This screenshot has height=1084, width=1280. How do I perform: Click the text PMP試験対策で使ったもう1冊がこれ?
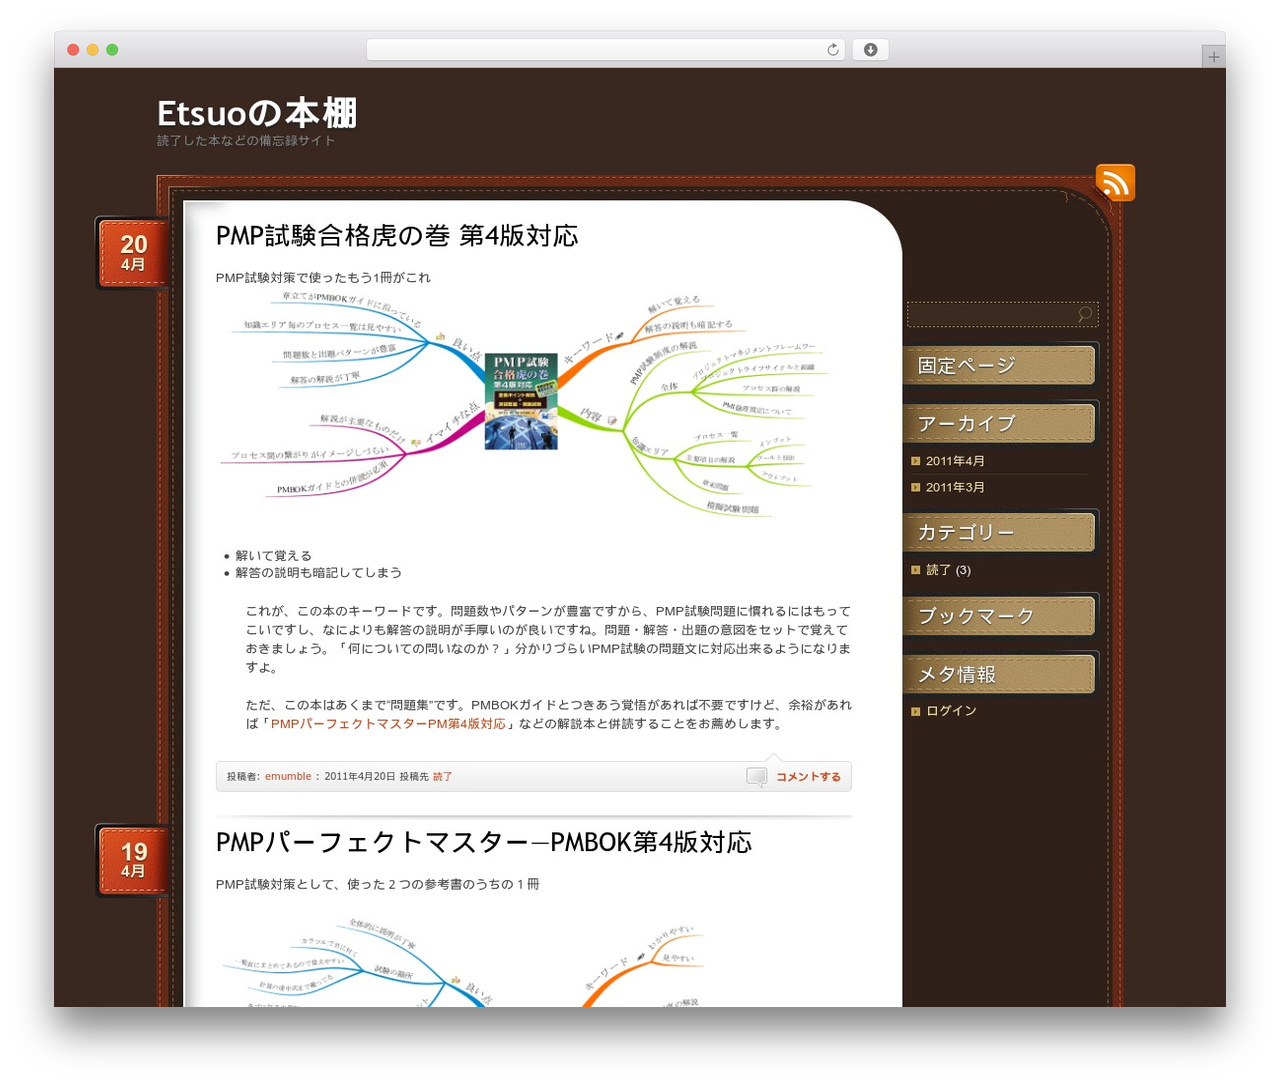point(323,278)
